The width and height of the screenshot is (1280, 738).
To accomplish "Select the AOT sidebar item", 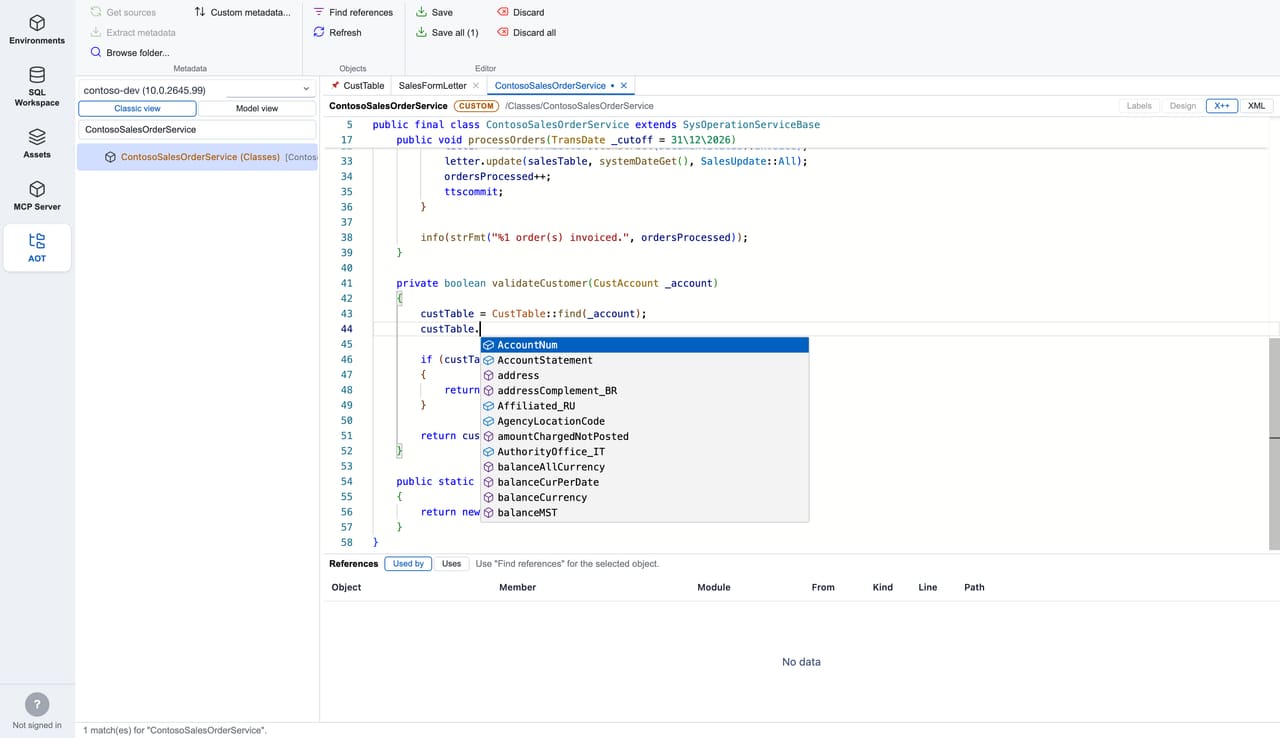I will [37, 247].
